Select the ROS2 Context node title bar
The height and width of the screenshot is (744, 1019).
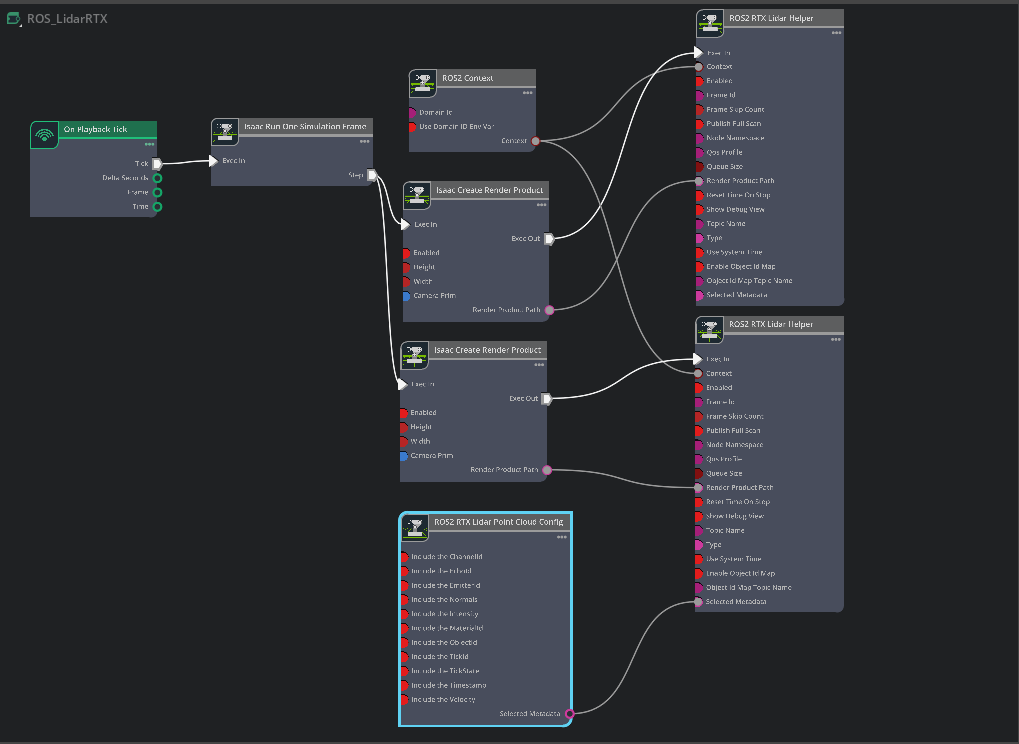point(481,78)
